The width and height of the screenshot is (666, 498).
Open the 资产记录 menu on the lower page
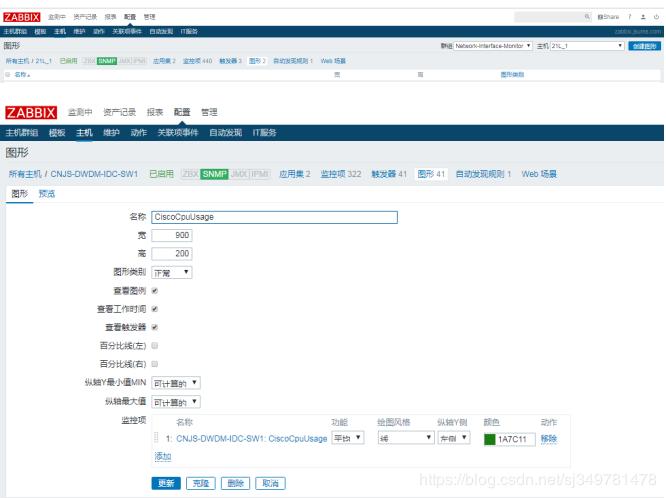pyautogui.click(x=119, y=112)
